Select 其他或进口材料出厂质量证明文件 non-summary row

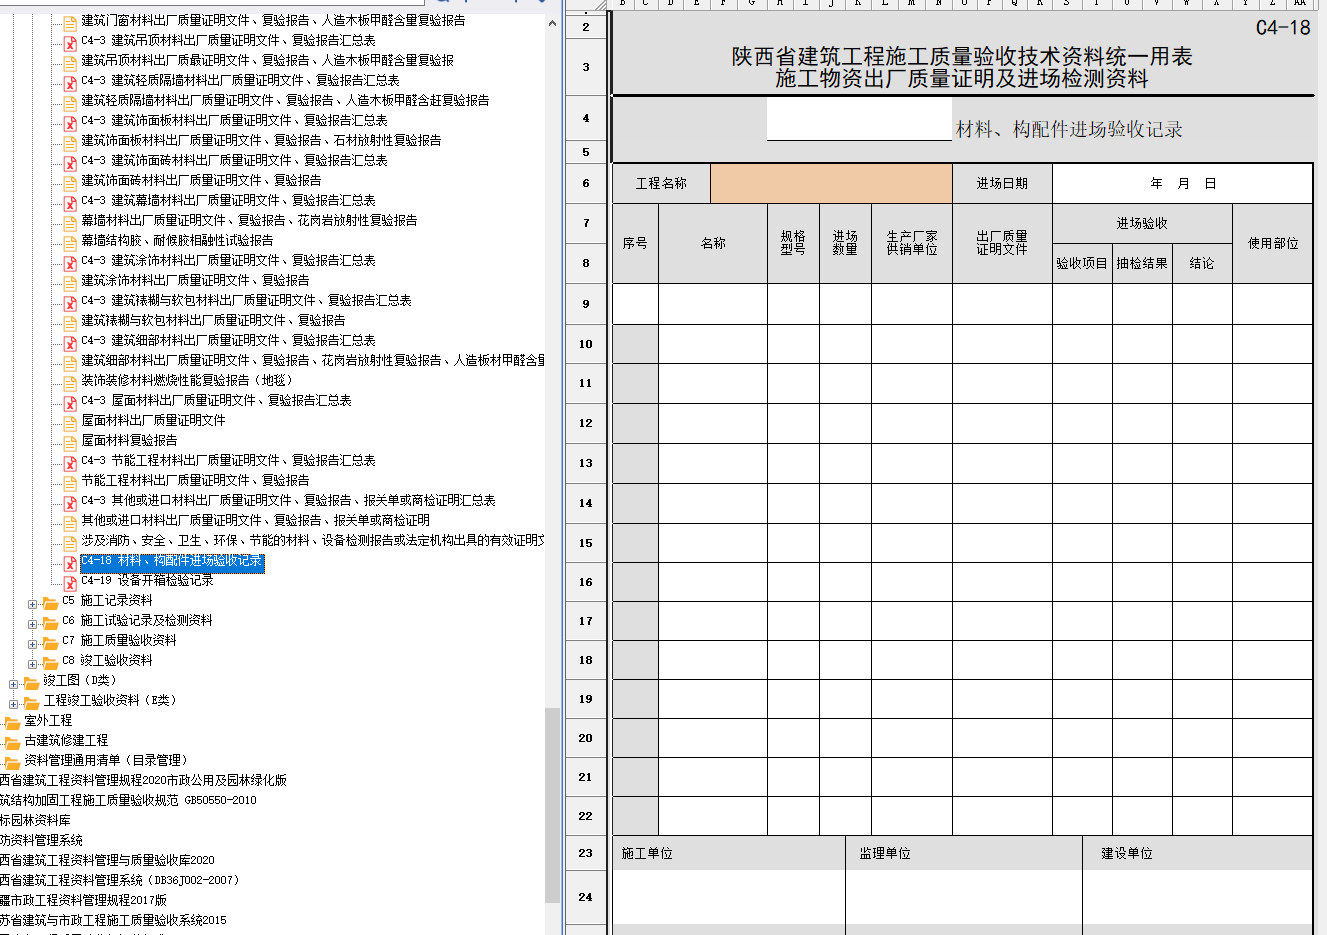(255, 520)
